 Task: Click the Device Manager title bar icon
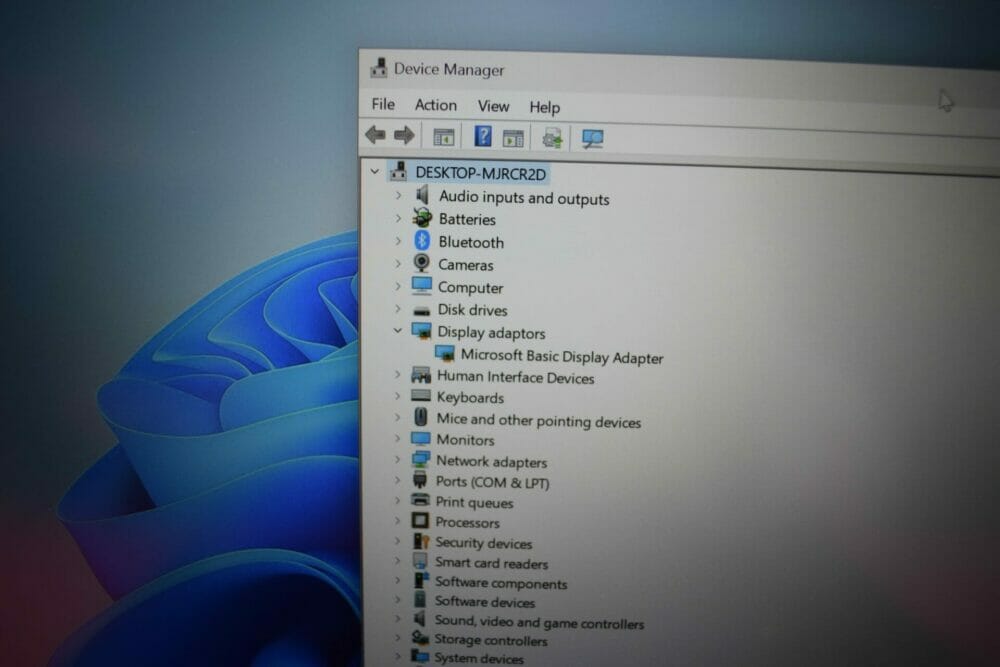(379, 68)
